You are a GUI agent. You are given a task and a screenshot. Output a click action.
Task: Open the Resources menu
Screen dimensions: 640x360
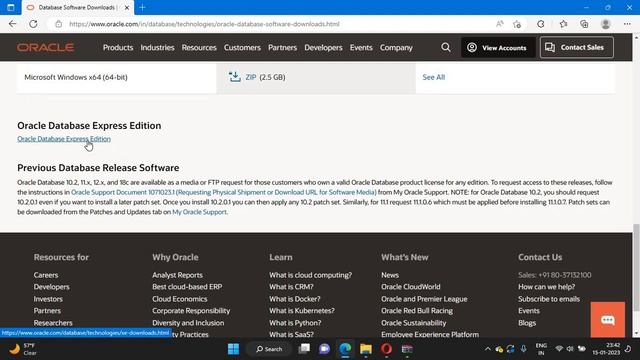click(x=199, y=47)
